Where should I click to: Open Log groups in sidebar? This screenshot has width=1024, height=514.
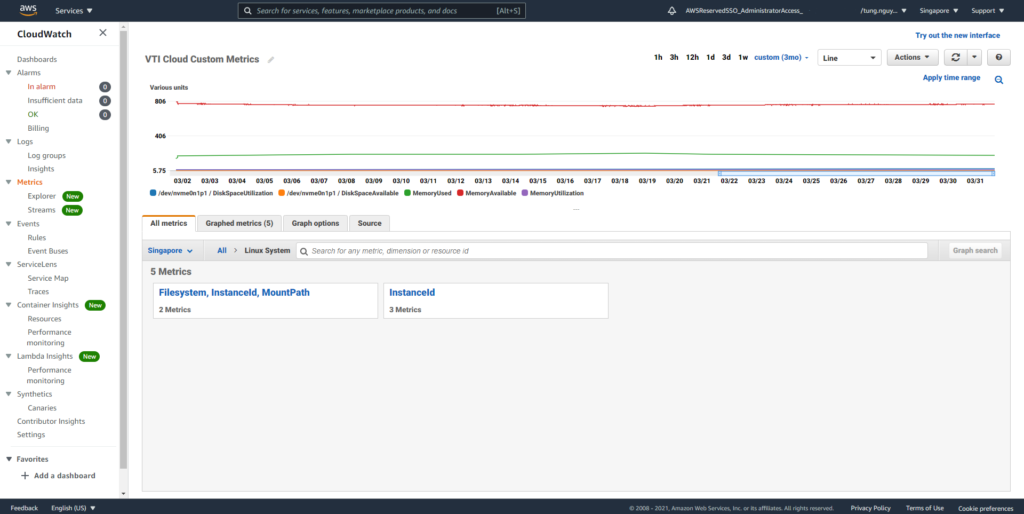point(46,155)
